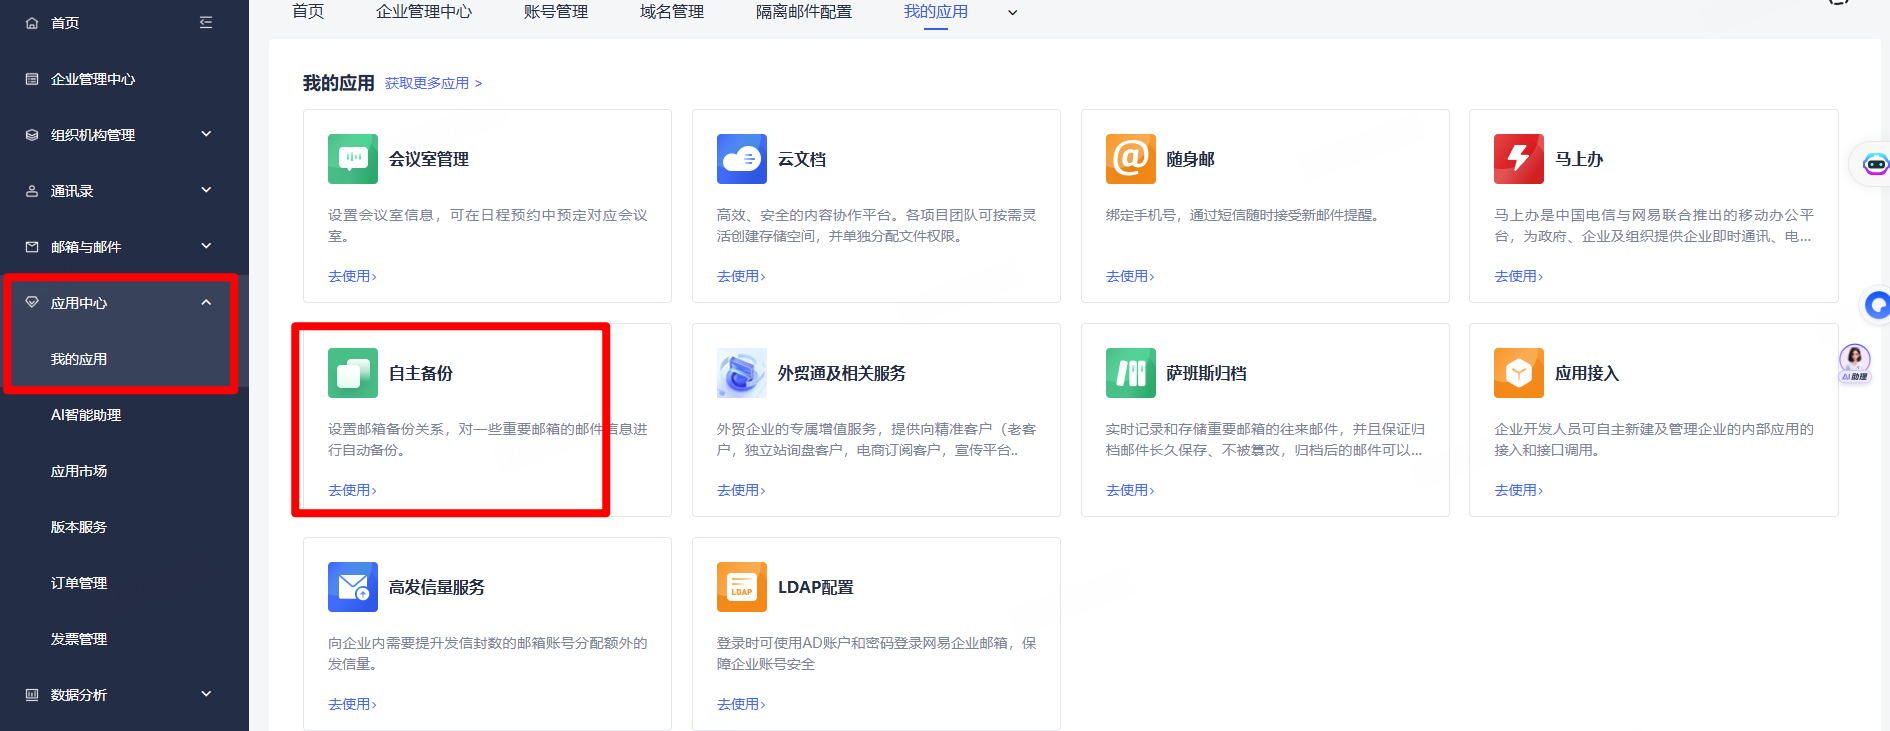Click the 萨班斯归档 card title
Screen dimensions: 1890x731
pos(1206,373)
